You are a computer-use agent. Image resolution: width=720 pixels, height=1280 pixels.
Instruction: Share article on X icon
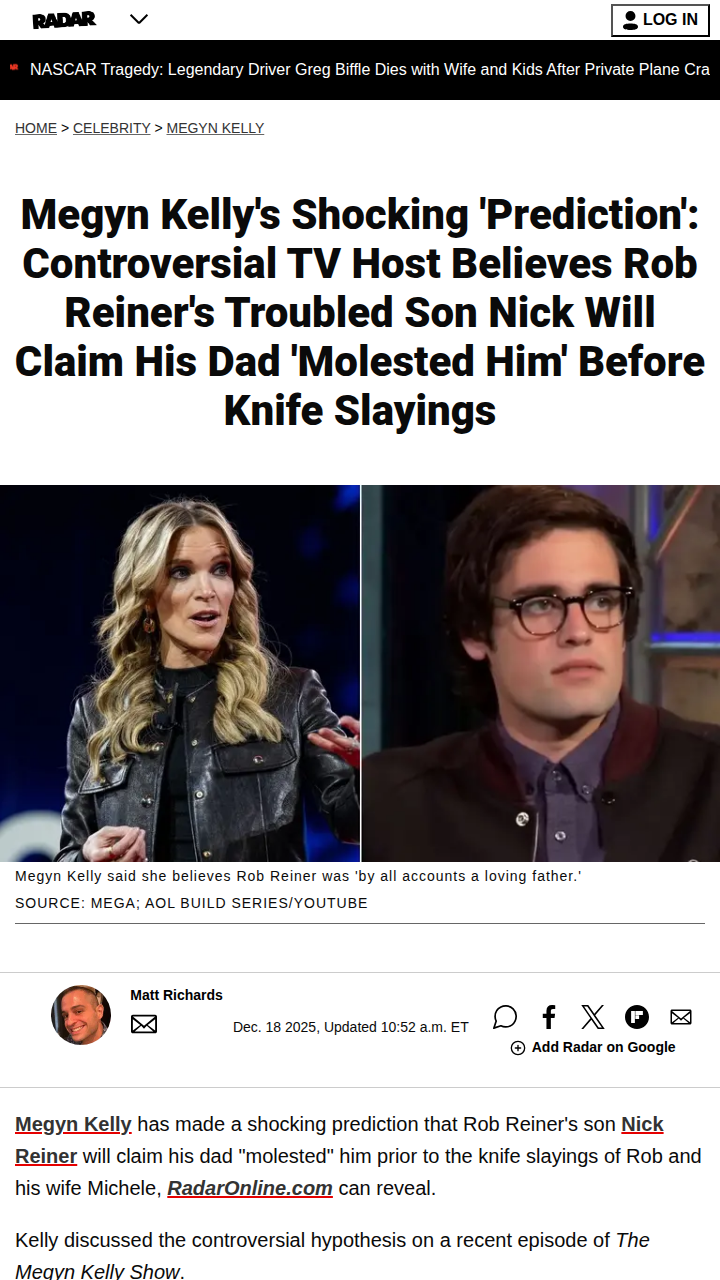point(593,1017)
